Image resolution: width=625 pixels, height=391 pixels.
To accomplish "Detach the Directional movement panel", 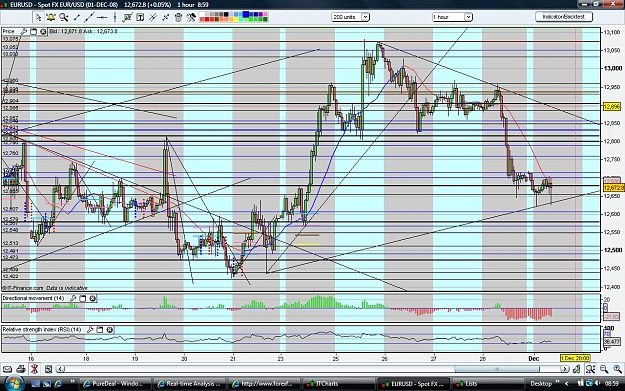I will [x=83, y=298].
